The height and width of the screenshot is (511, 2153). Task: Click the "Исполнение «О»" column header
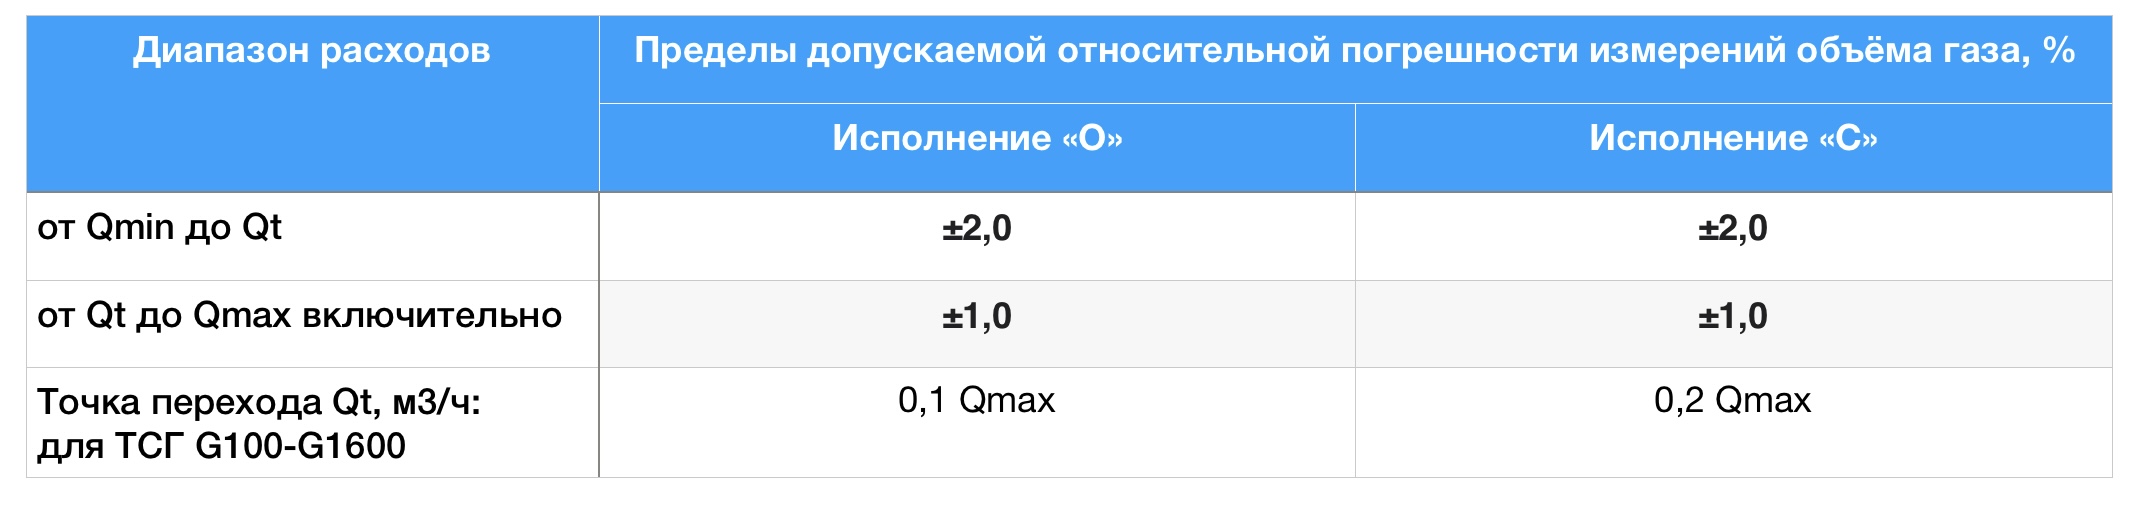point(977,138)
